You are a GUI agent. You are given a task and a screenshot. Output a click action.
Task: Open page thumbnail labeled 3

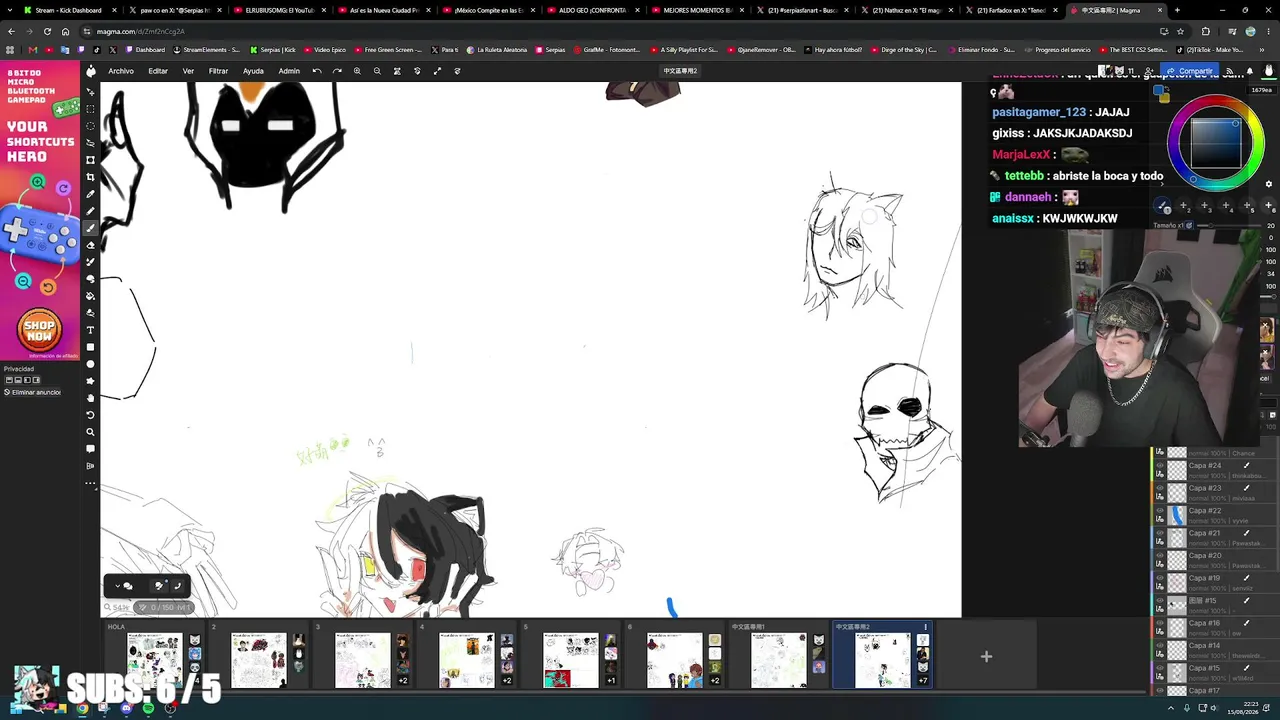tap(362, 659)
